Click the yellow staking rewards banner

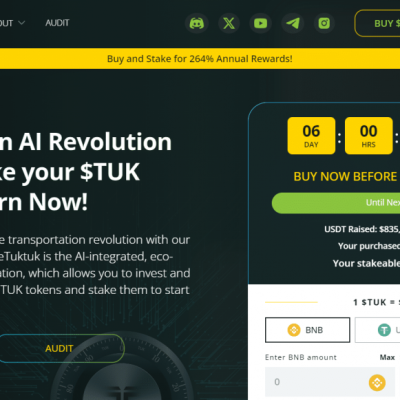[200, 59]
